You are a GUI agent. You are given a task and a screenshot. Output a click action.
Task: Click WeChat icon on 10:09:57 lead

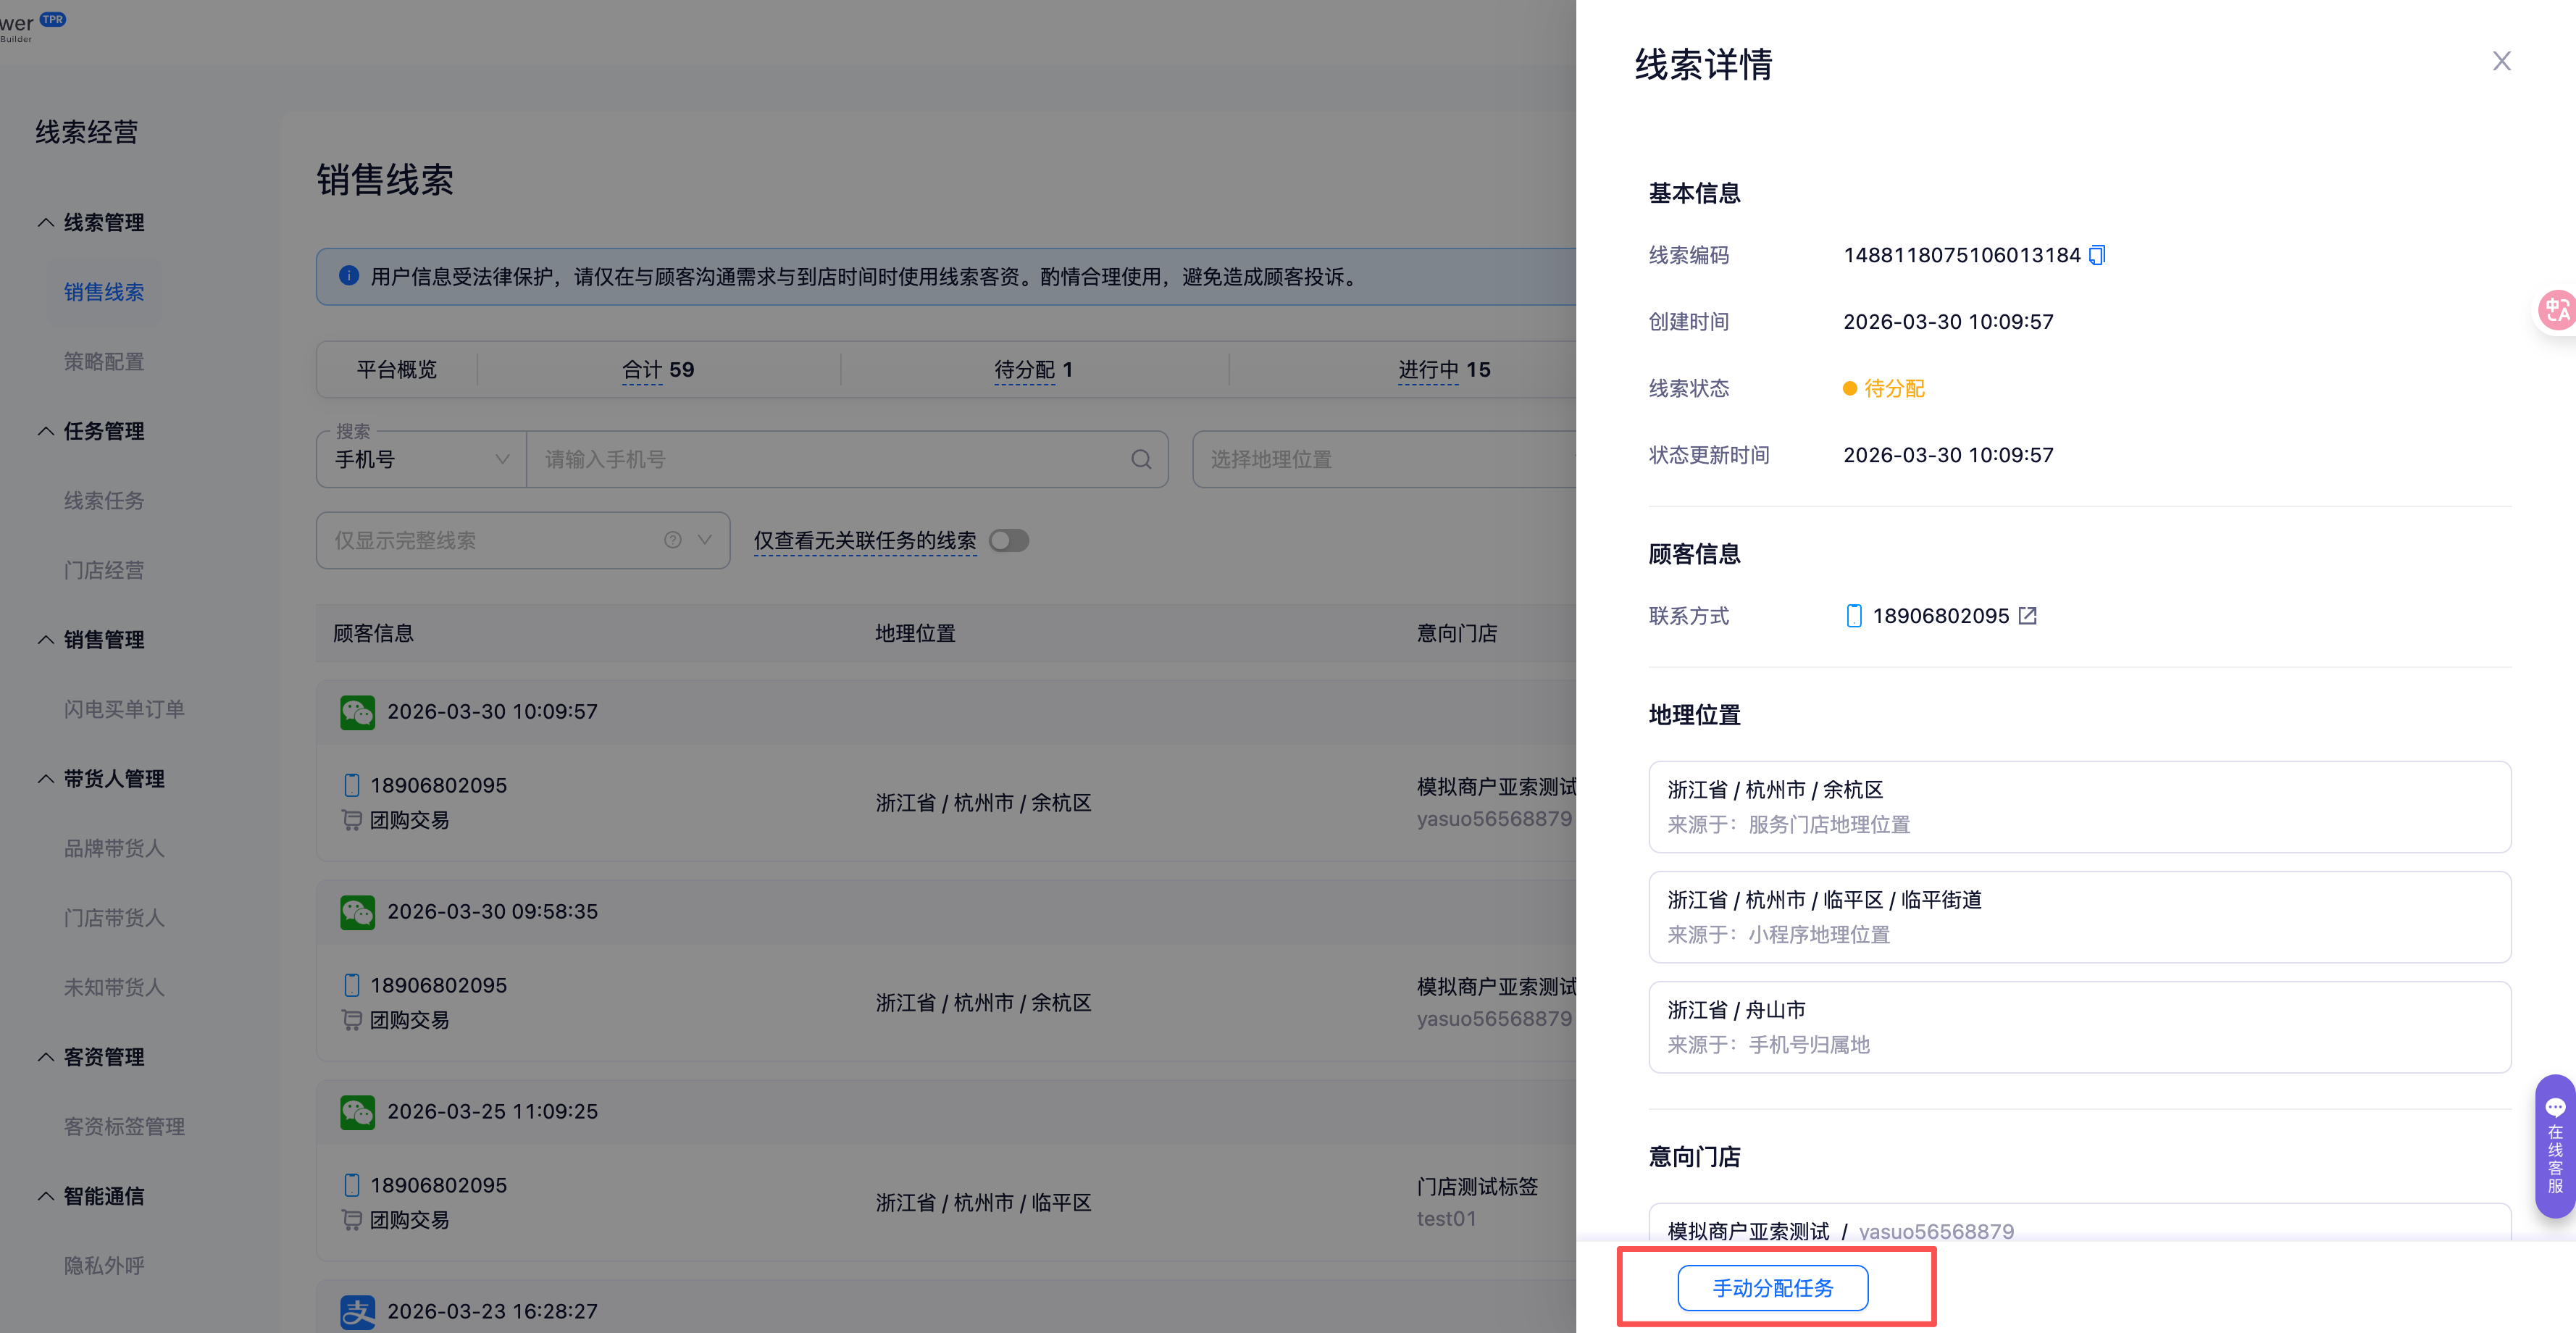tap(357, 712)
